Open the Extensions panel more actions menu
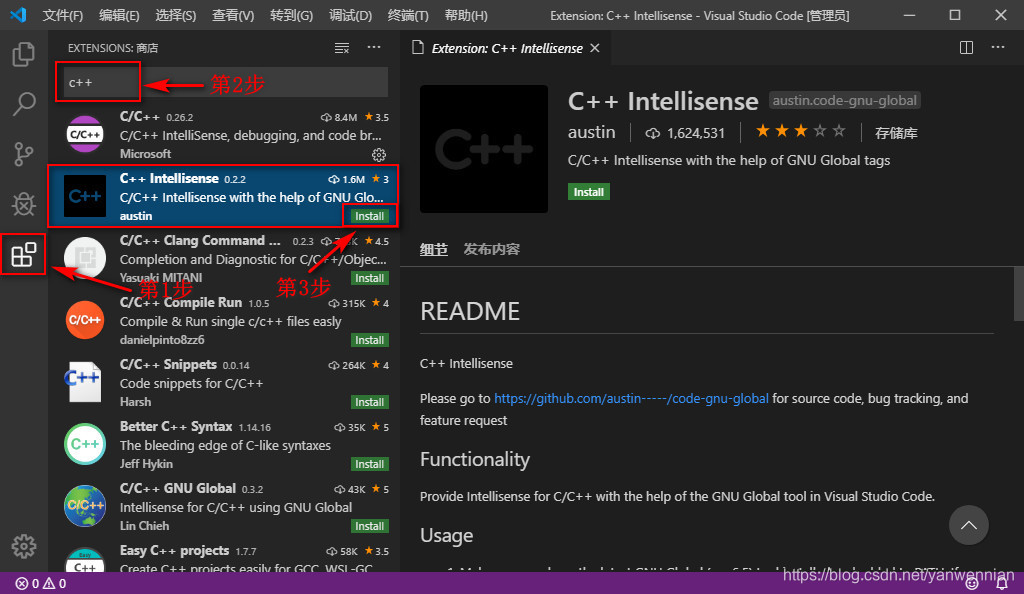1024x594 pixels. point(374,47)
